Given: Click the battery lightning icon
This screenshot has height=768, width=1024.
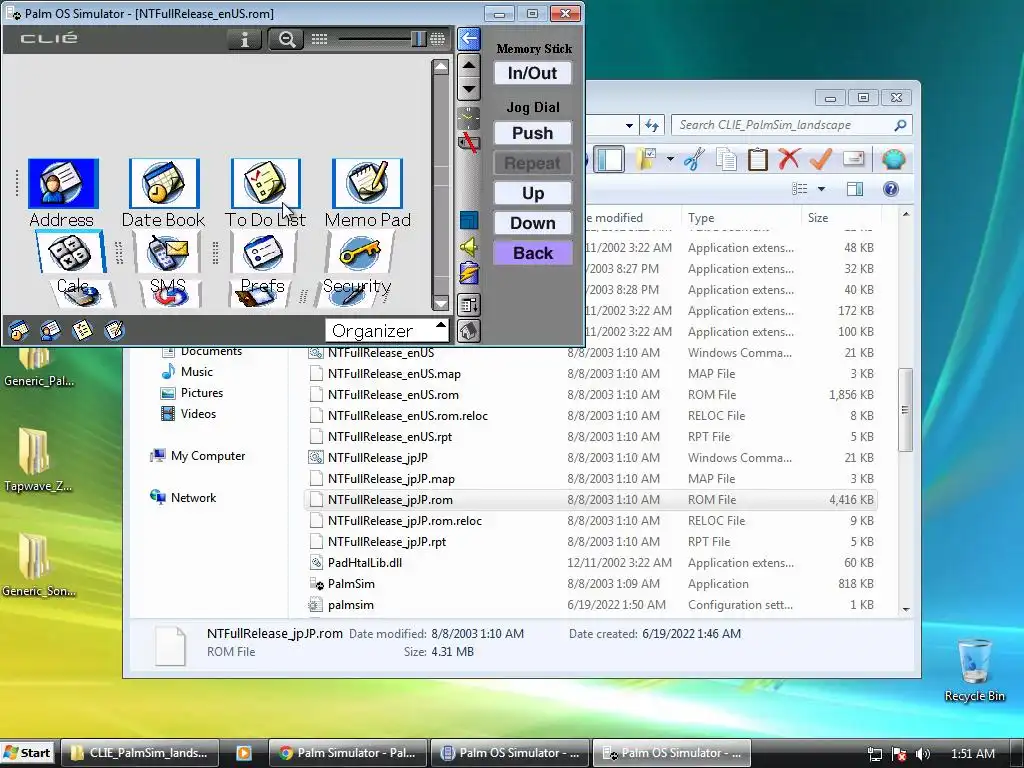Looking at the screenshot, I should [x=469, y=272].
